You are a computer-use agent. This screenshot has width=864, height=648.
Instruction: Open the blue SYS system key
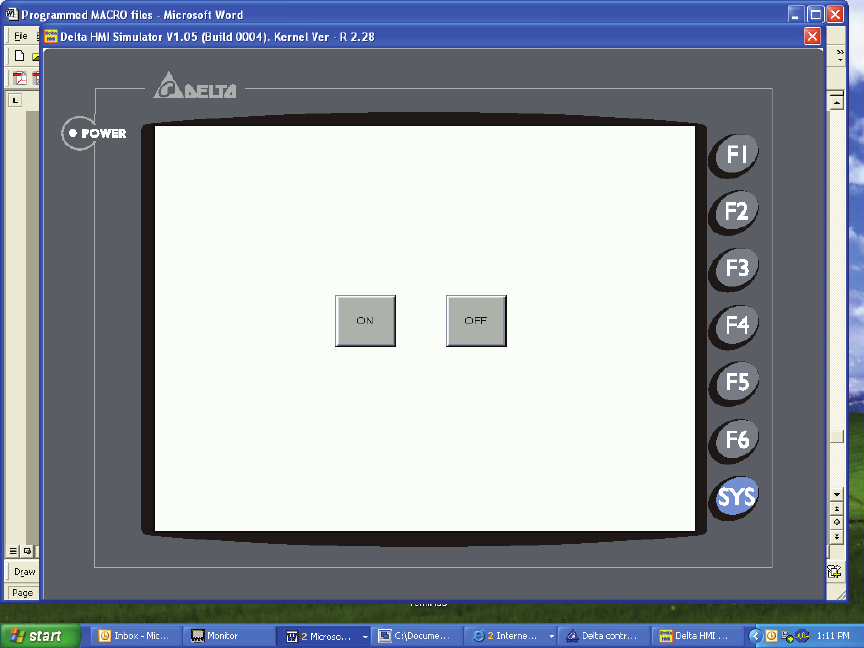(x=736, y=498)
